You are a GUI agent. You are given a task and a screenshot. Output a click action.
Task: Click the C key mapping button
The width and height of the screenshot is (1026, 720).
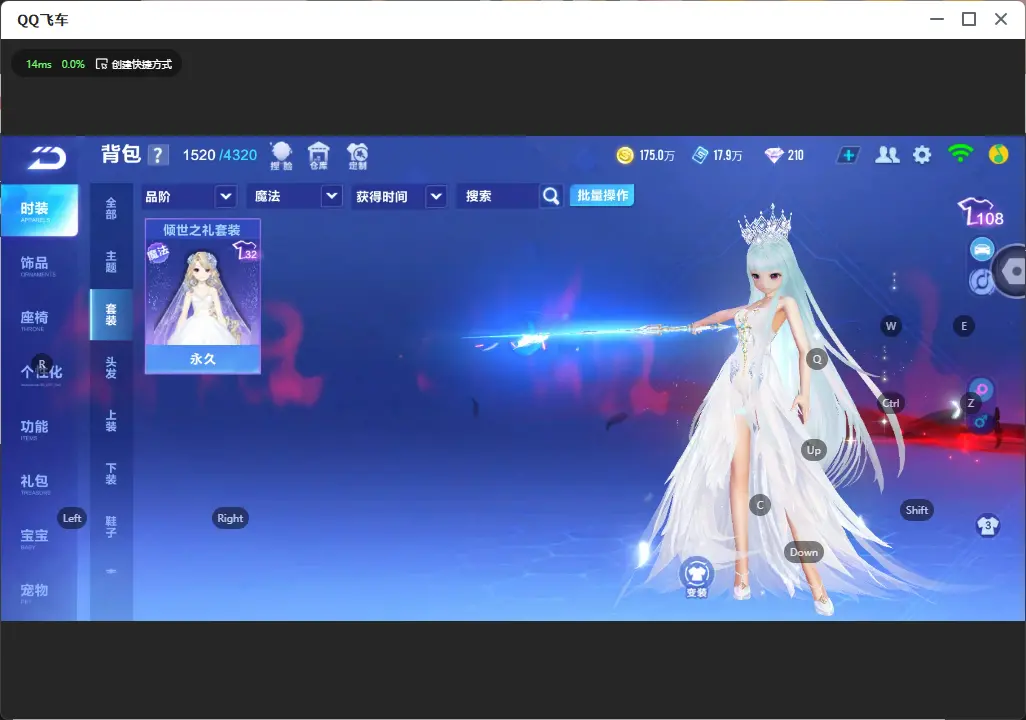point(760,505)
